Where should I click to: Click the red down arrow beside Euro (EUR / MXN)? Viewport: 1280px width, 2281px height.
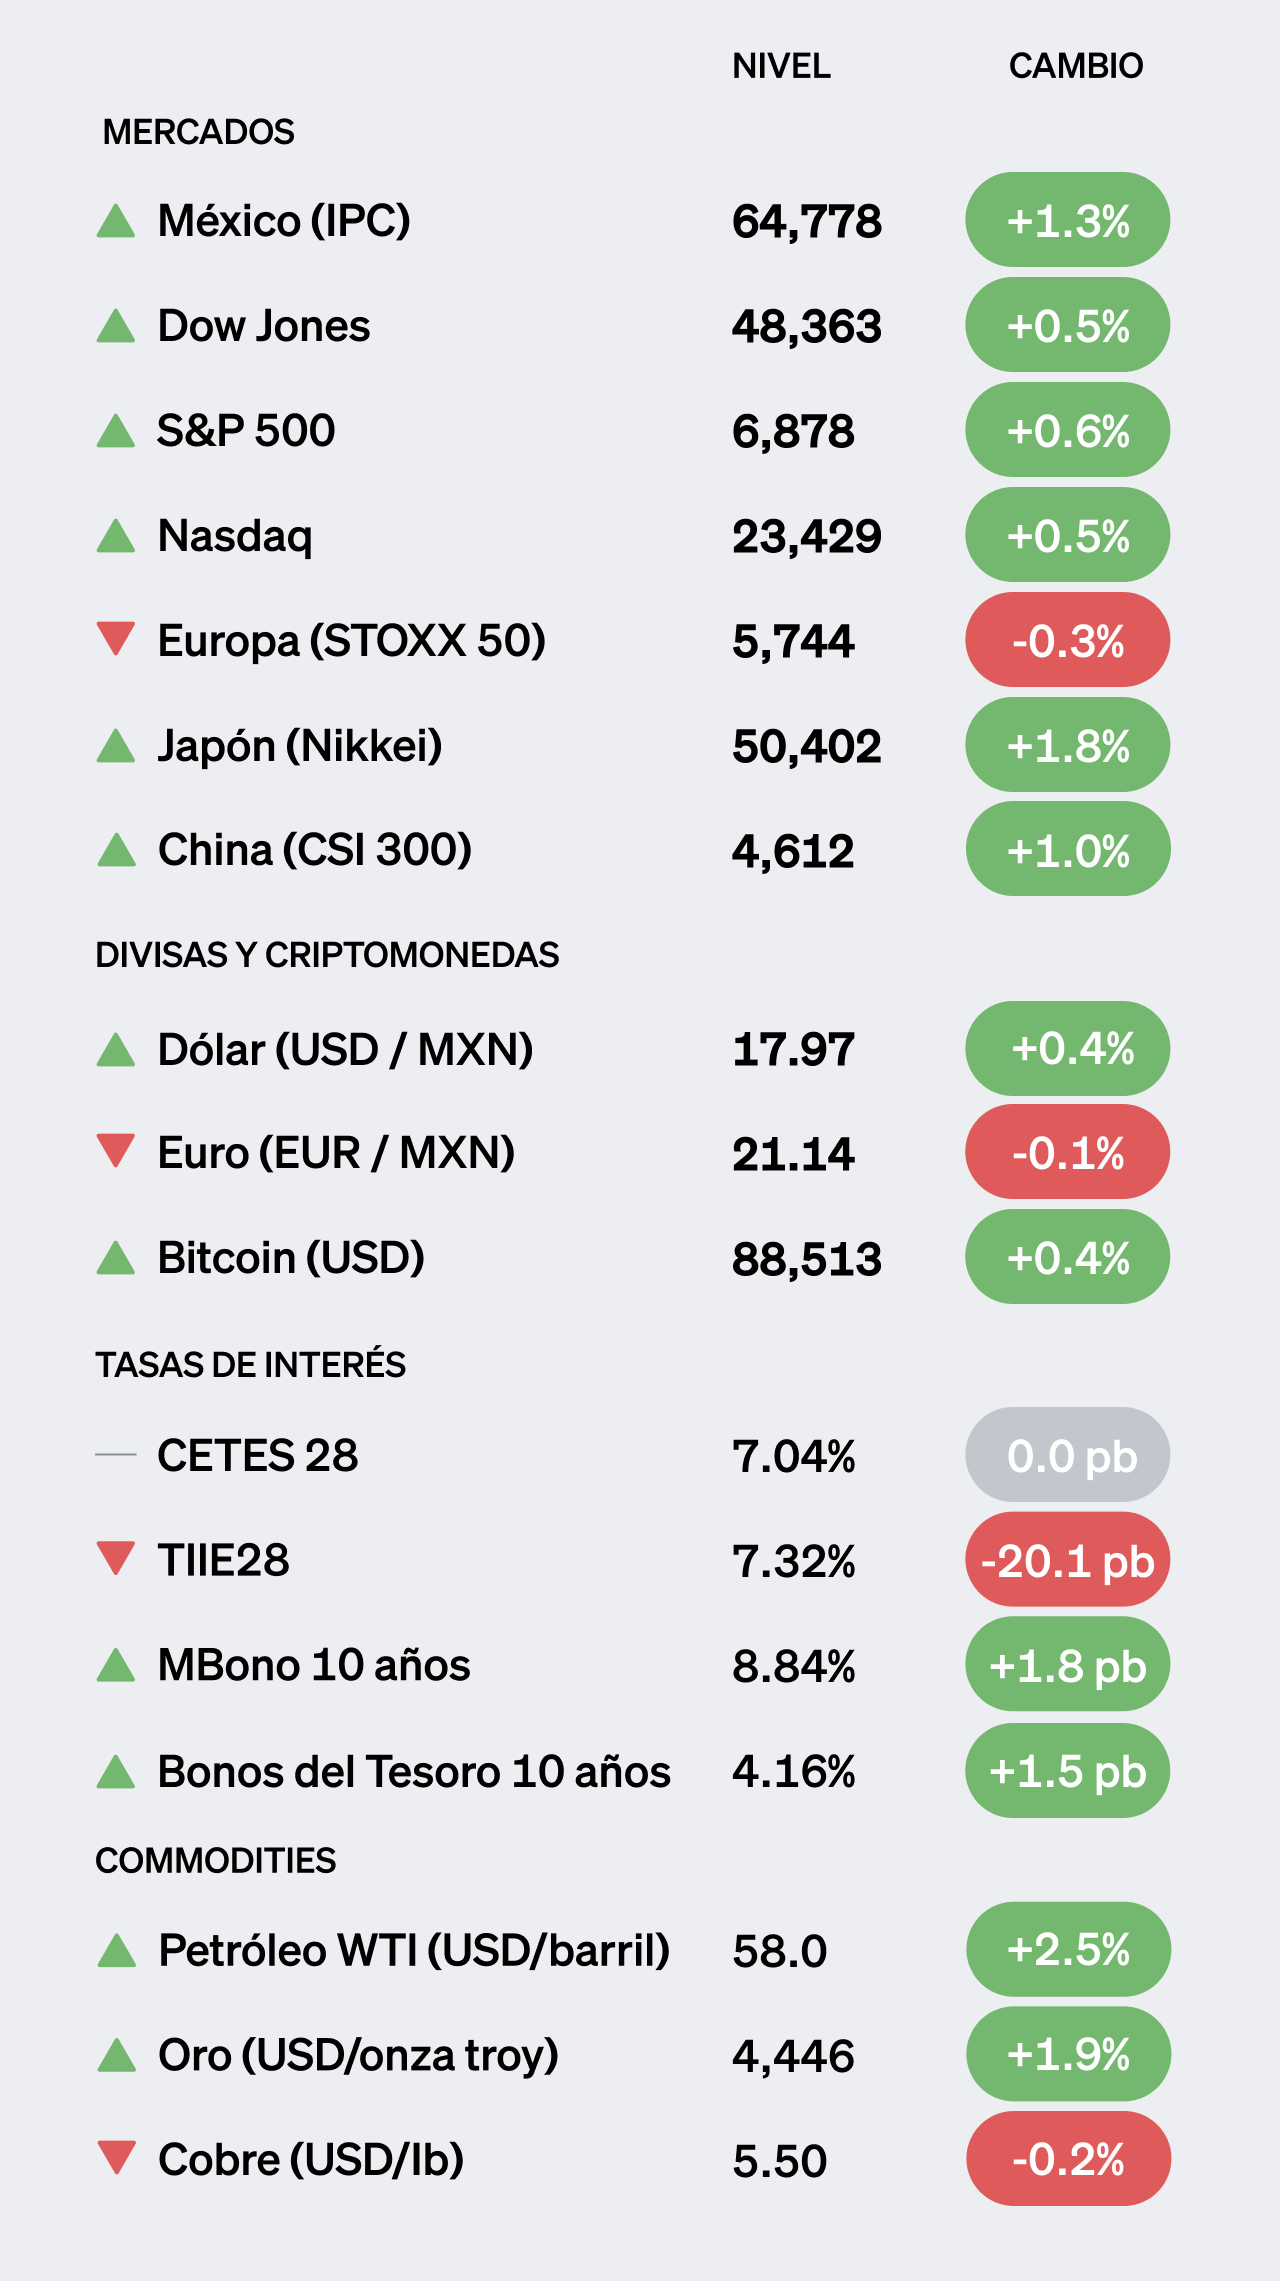[x=116, y=1150]
